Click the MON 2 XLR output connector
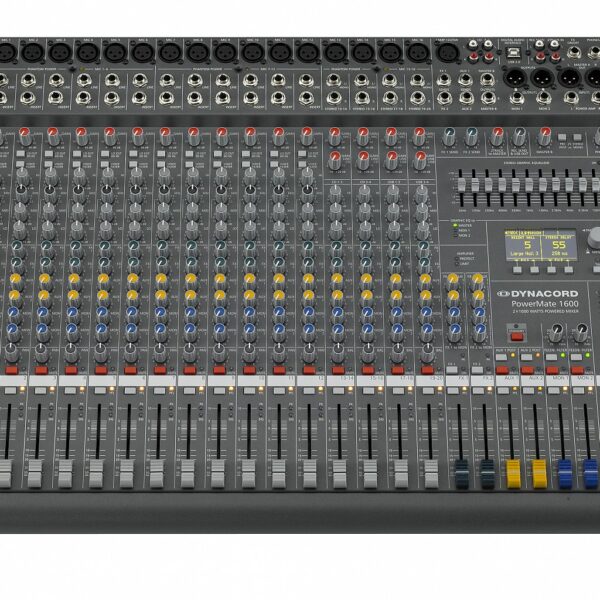600x600 pixels. (x=542, y=78)
